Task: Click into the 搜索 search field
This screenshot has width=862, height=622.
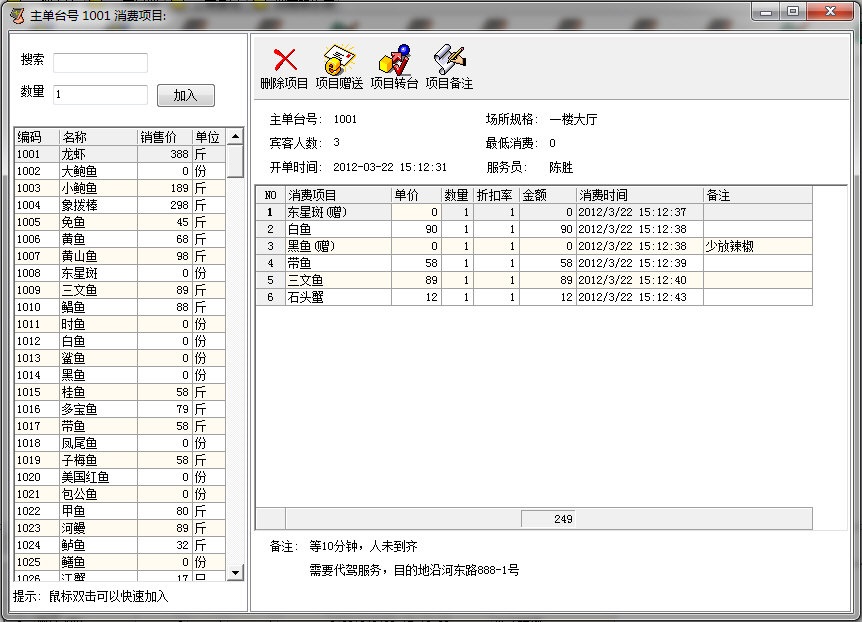Action: click(x=100, y=63)
